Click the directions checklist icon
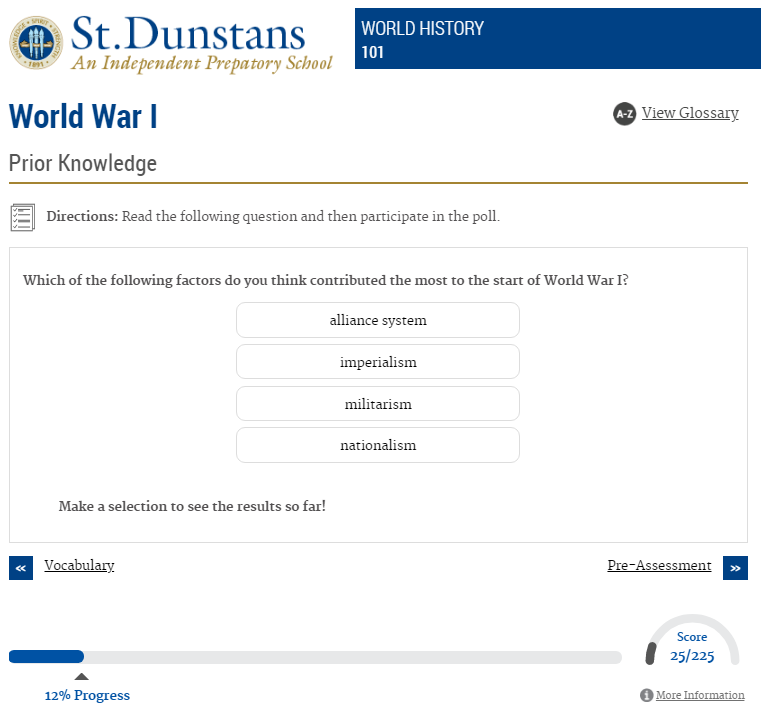Screen dimensions: 769x711 [23, 217]
